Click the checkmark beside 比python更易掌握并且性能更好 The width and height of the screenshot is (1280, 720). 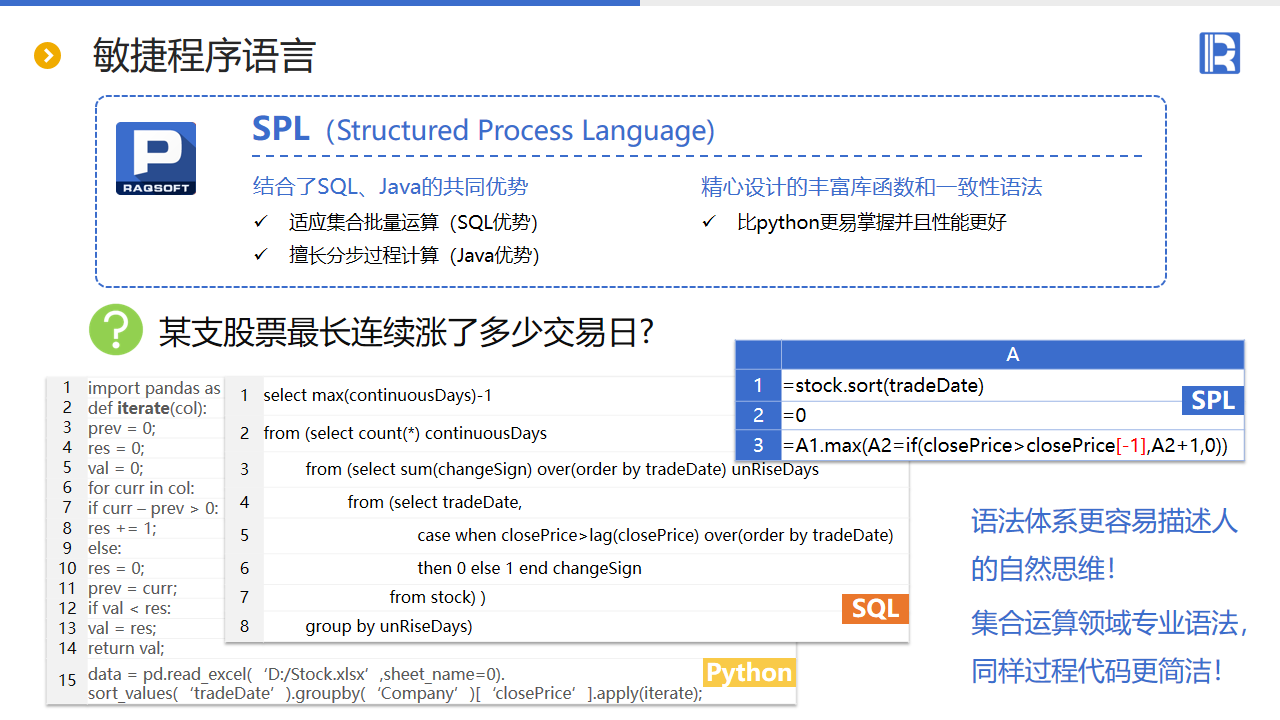(709, 222)
